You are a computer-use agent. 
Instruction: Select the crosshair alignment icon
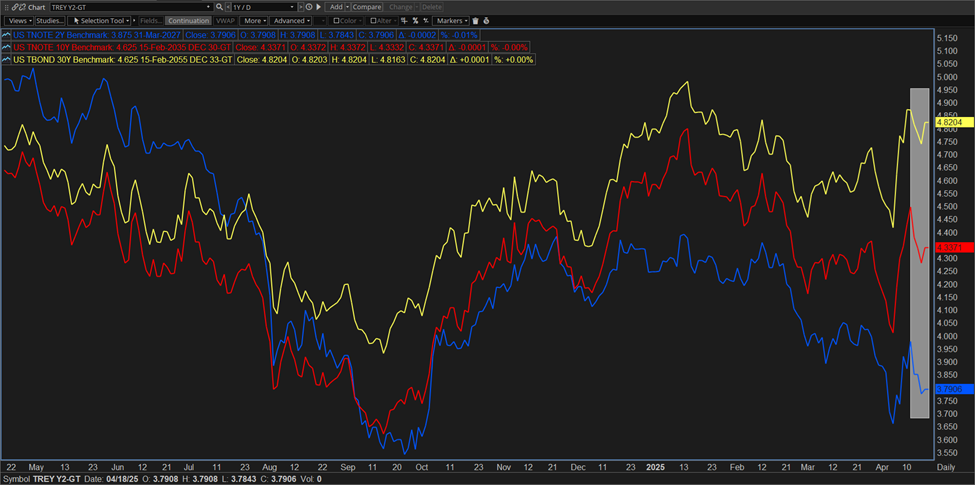(x=403, y=20)
